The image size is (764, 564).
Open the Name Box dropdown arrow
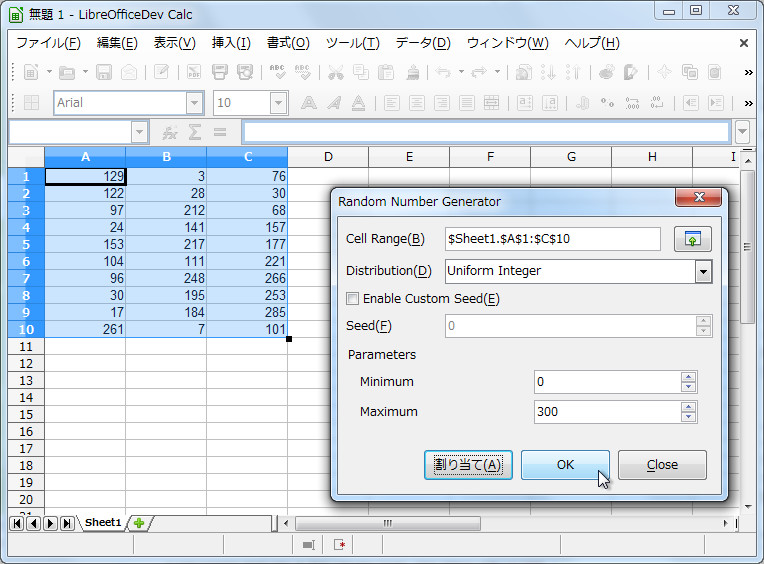click(x=139, y=132)
